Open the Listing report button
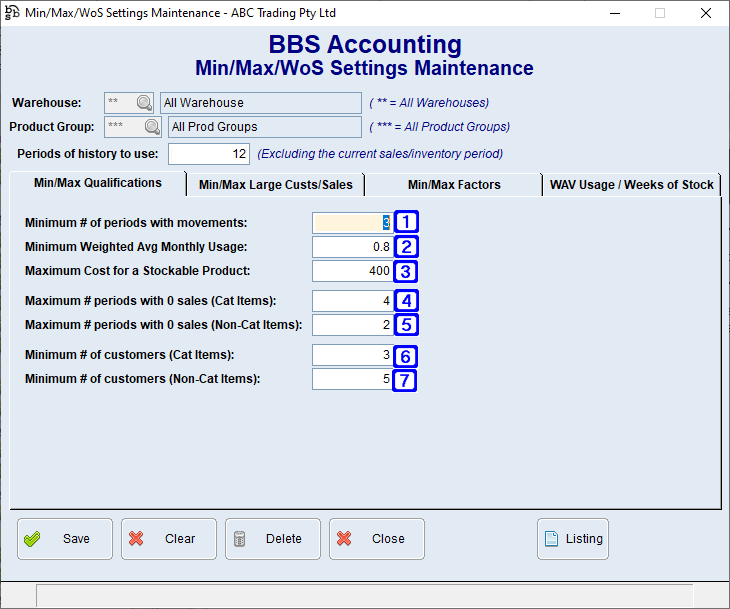The image size is (730, 609). coord(573,539)
